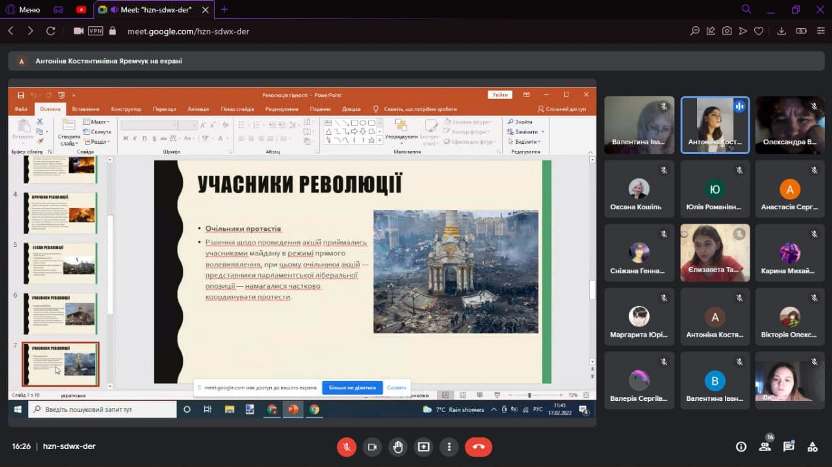The height and width of the screenshot is (467, 832).
Task: Open the chat messages panel
Action: 789,447
